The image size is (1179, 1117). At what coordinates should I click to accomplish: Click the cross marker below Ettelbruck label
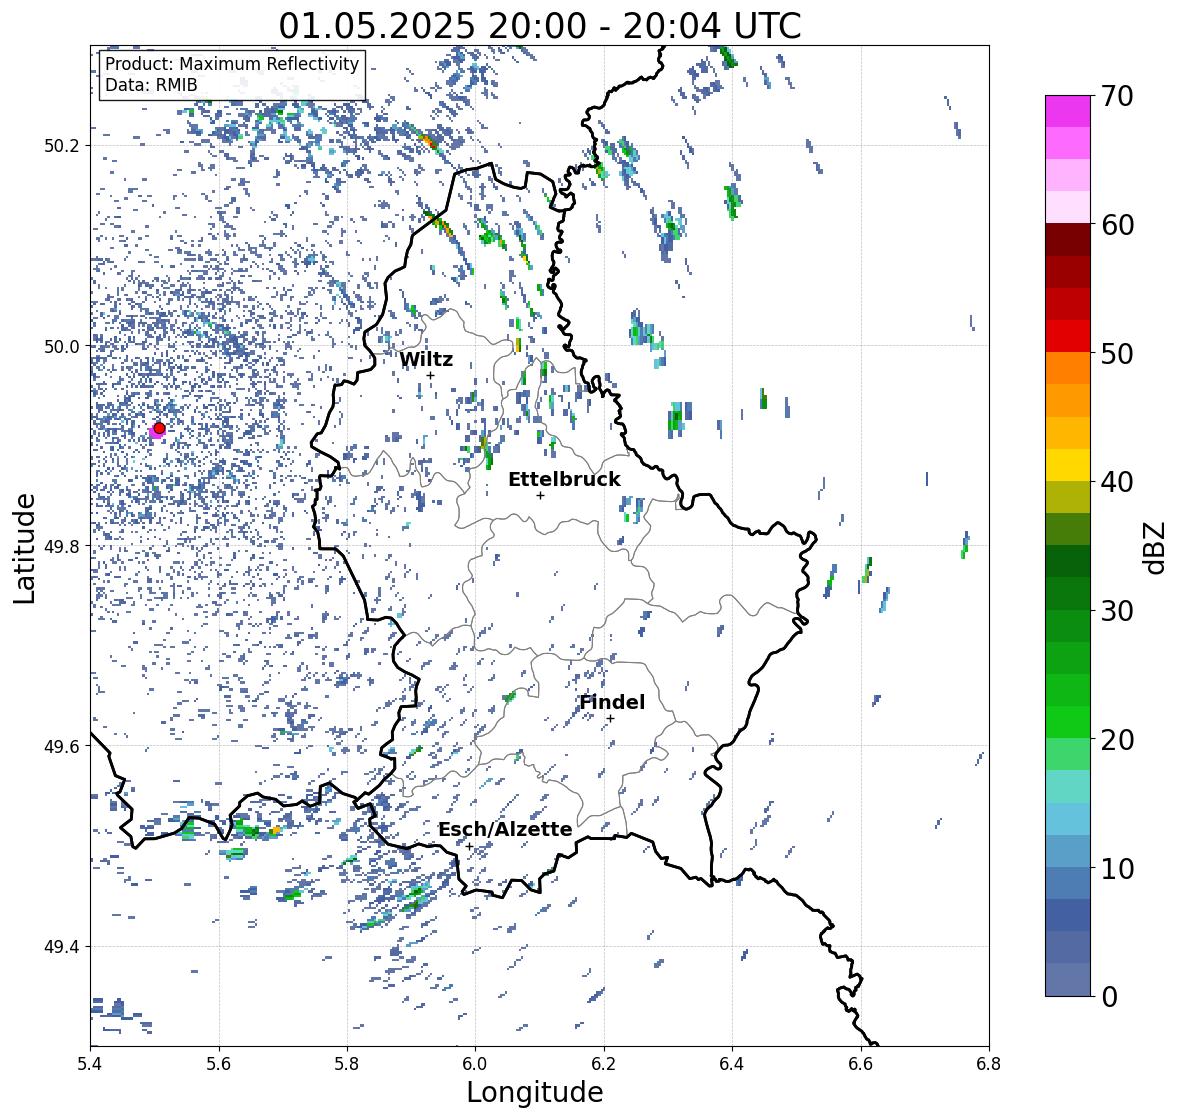(540, 495)
